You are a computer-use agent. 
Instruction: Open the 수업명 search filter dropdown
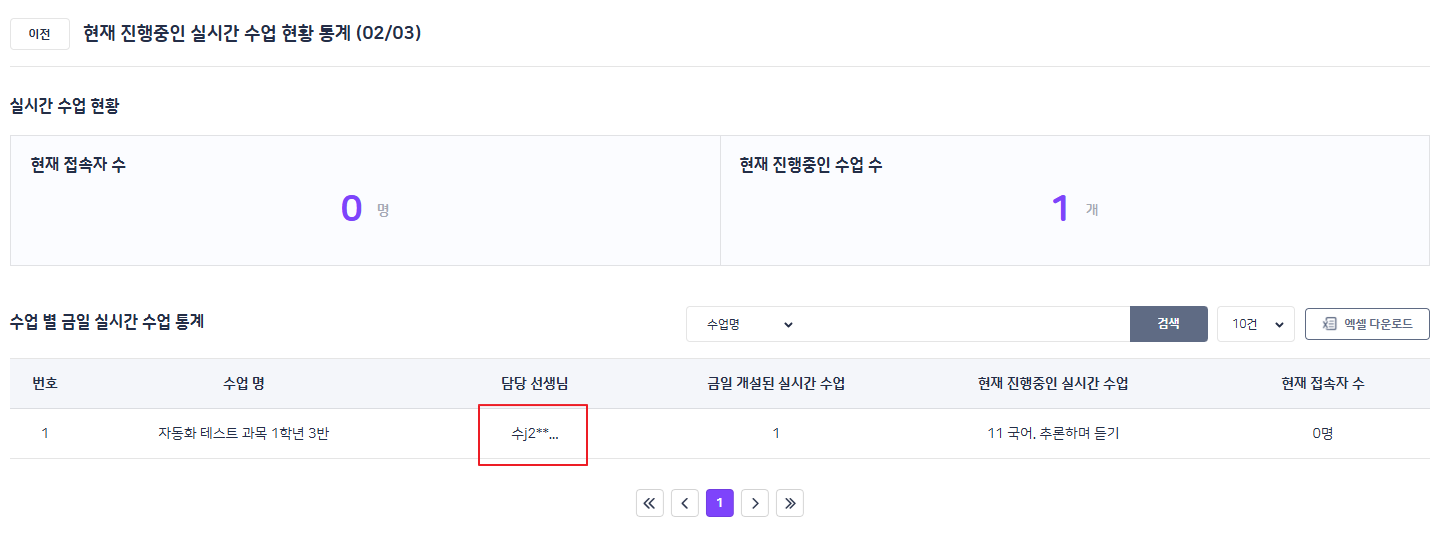coord(749,324)
